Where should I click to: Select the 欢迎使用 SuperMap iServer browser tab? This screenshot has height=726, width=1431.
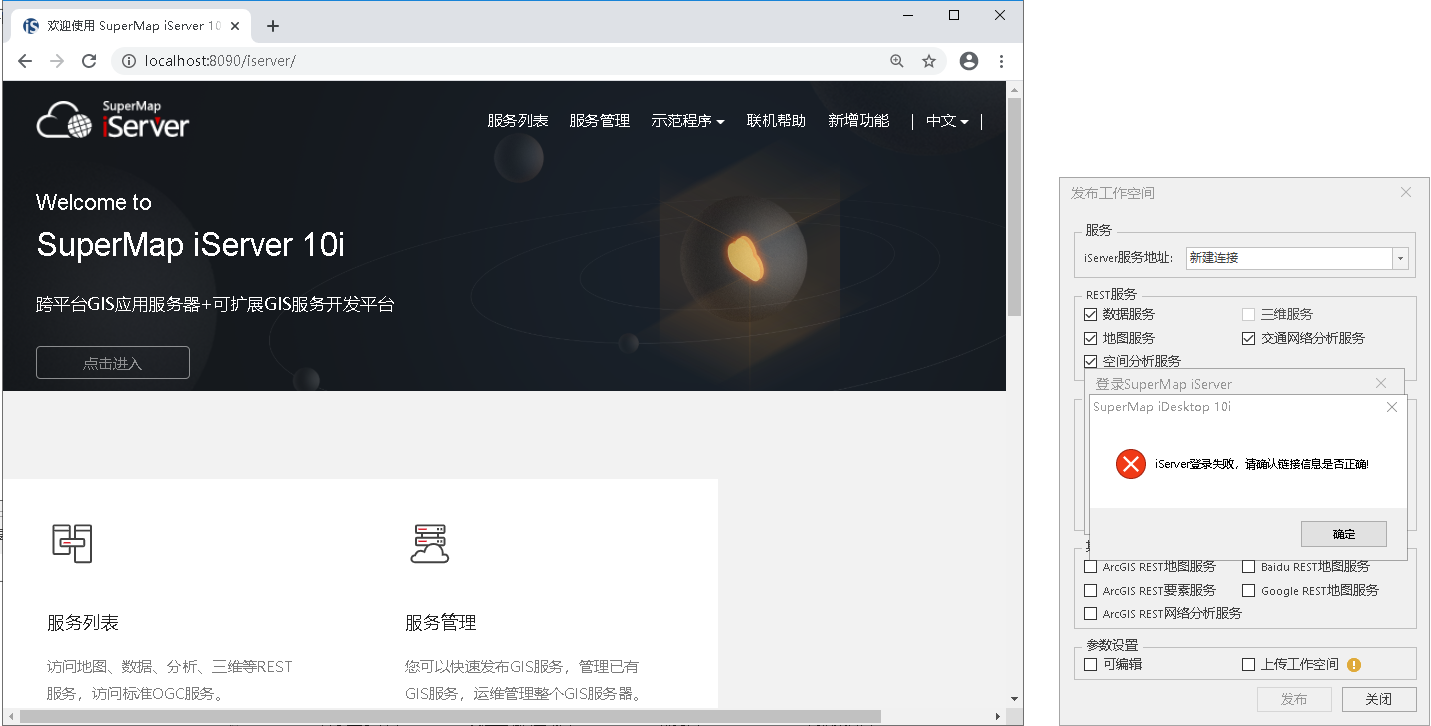tap(132, 26)
